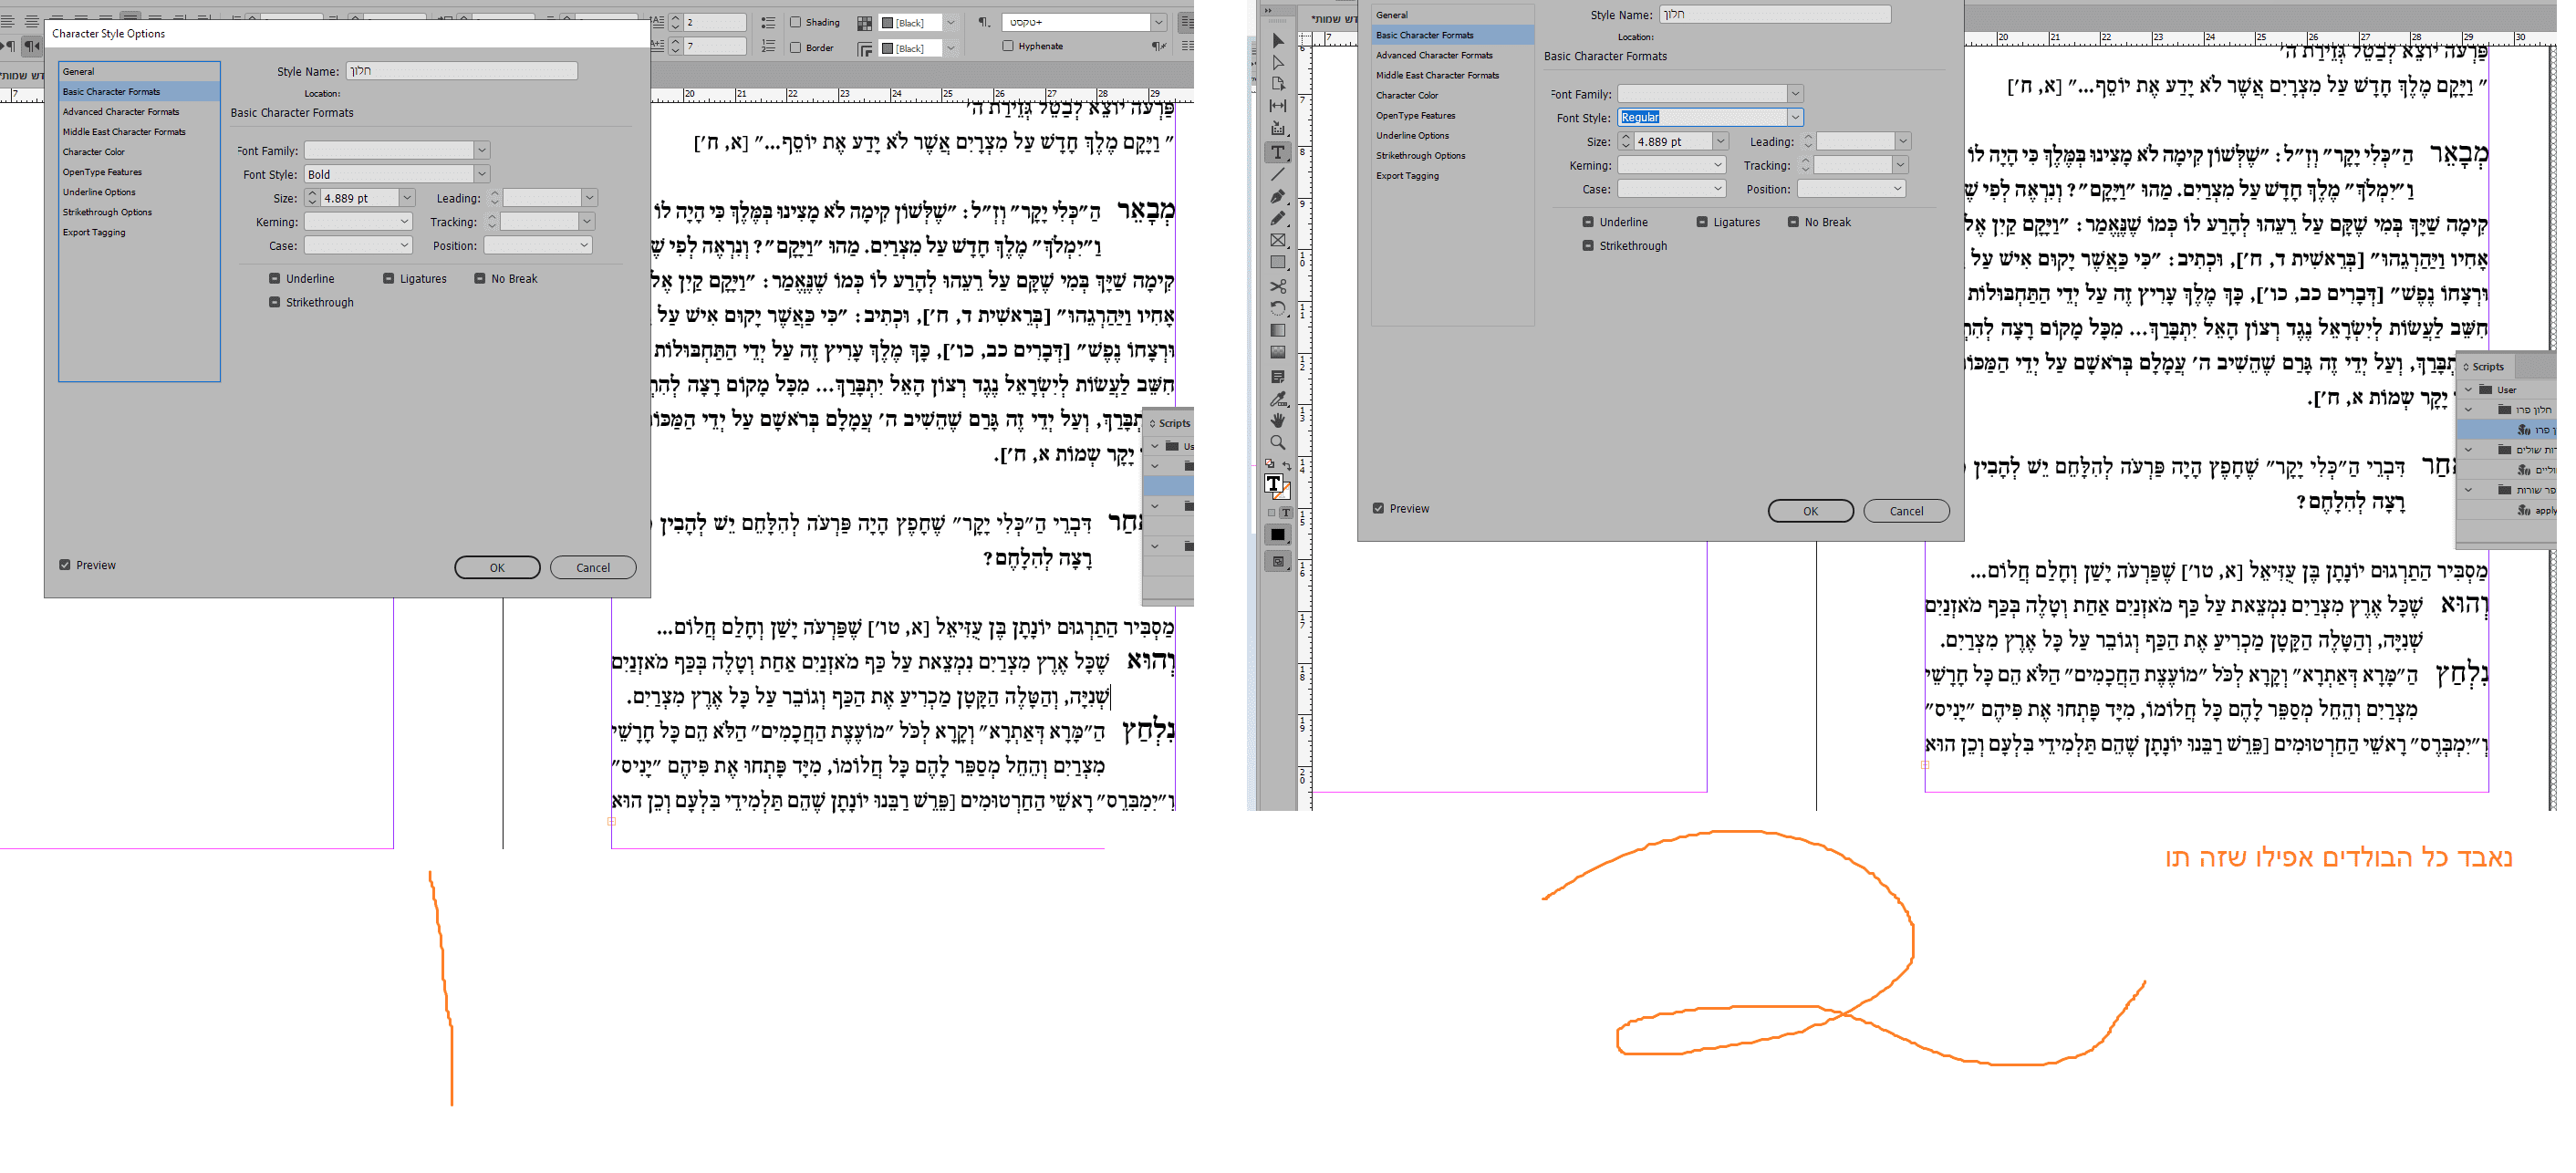The image size is (2576, 1173).
Task: Select the Rectangle Frame tool
Action: [1278, 241]
